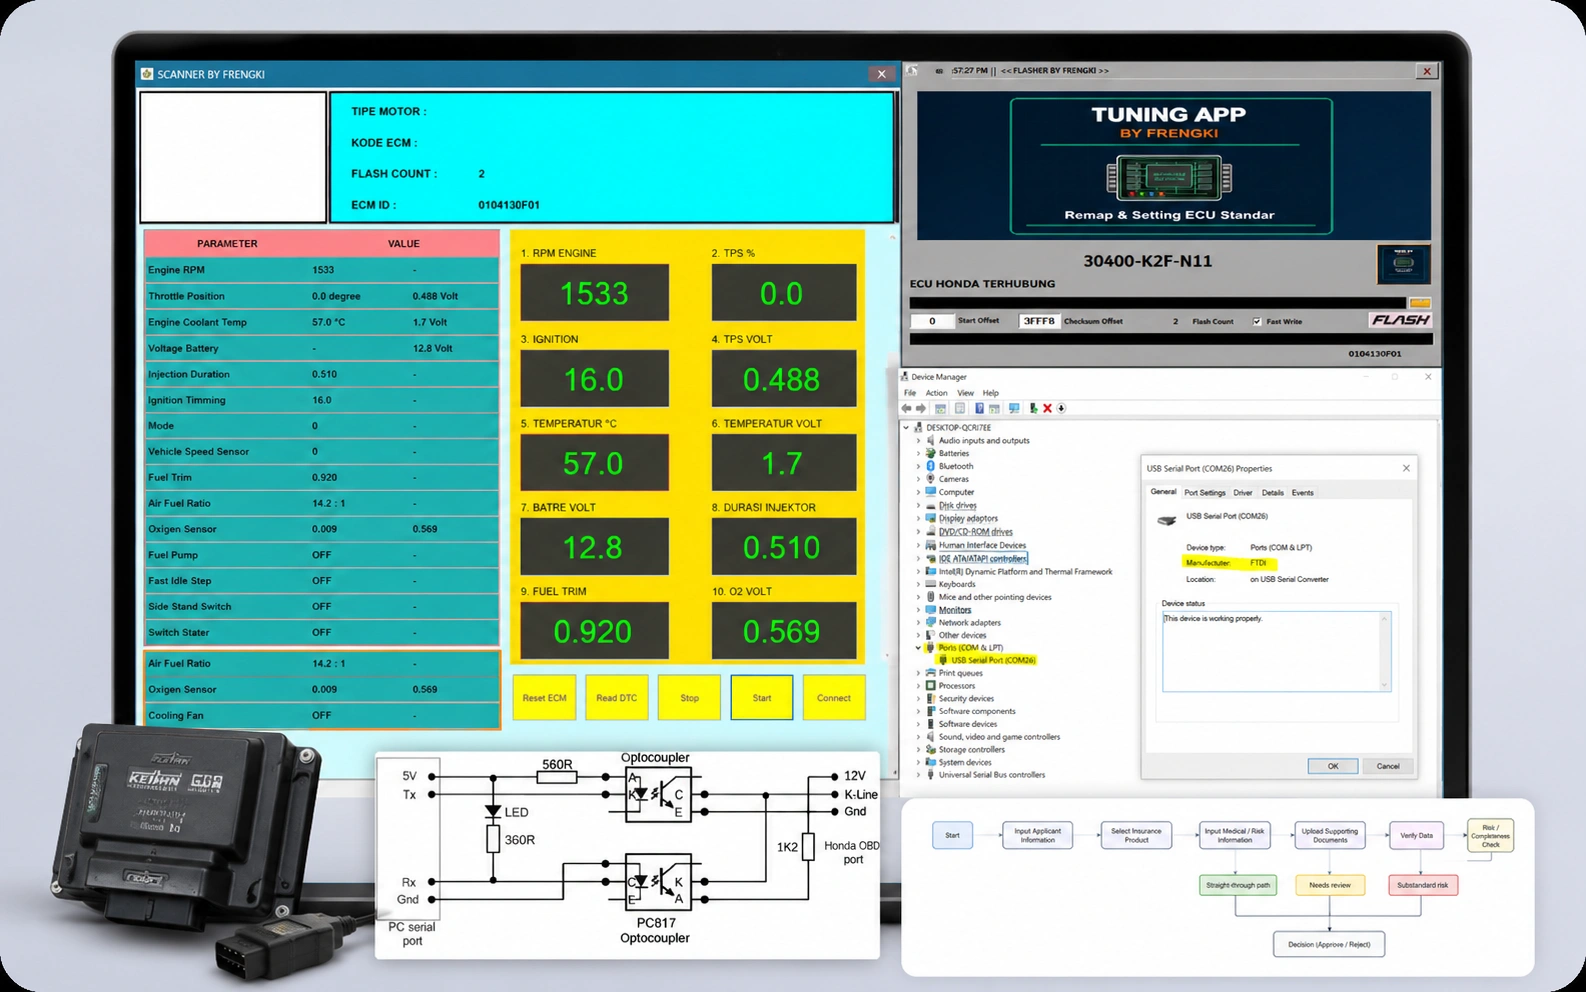This screenshot has height=992, width=1586.
Task: Switch to the Details tab
Action: click(x=1273, y=493)
